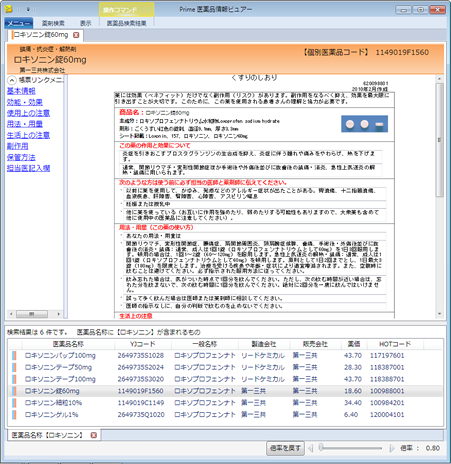Viewport: 451px width, 464px height.
Task: Click the row icon beside ロキソニンゲル1%
Action: click(x=14, y=415)
